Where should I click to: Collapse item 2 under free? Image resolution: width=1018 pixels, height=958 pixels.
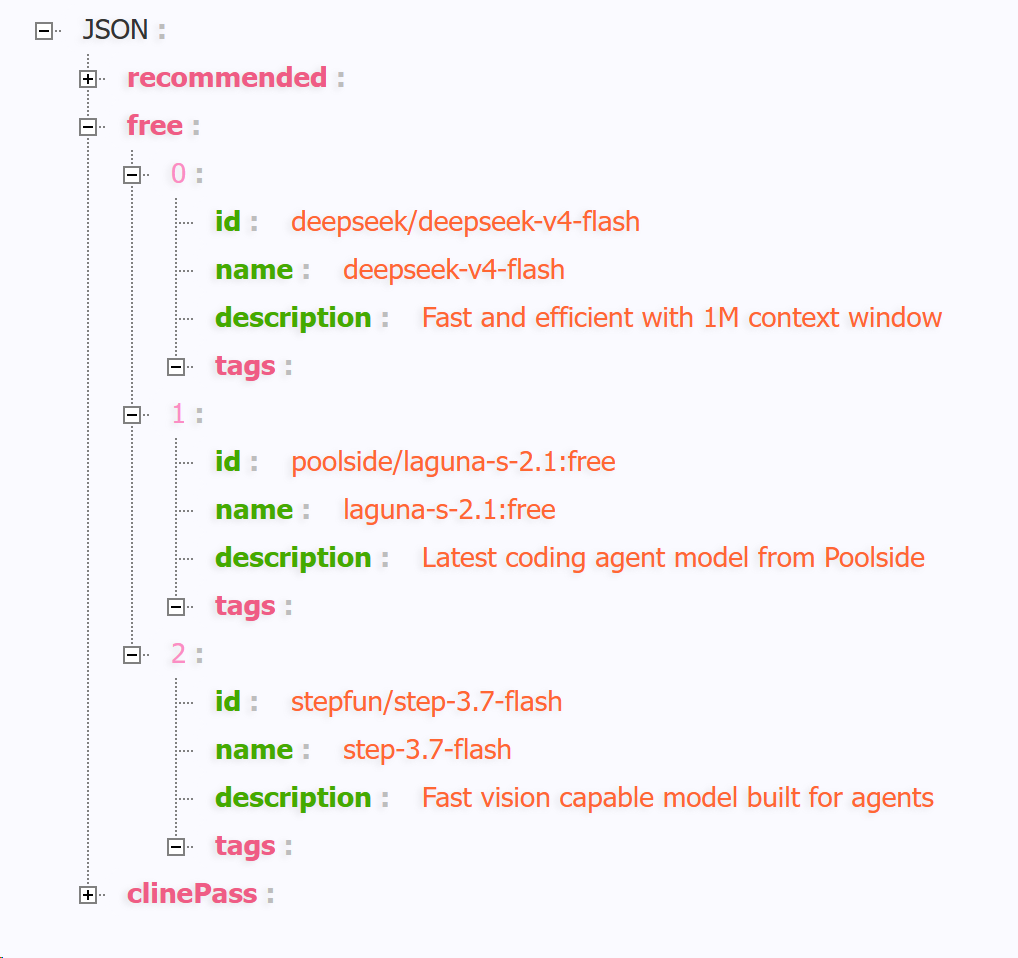pos(132,655)
